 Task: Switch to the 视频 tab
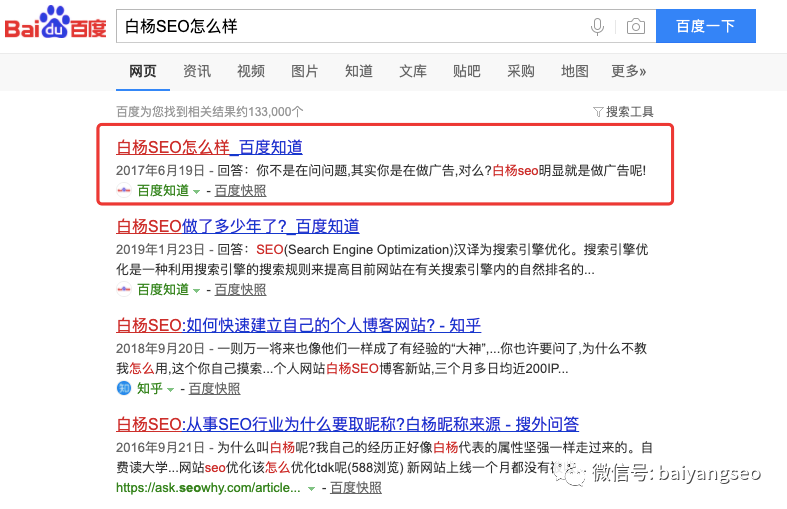[x=250, y=71]
